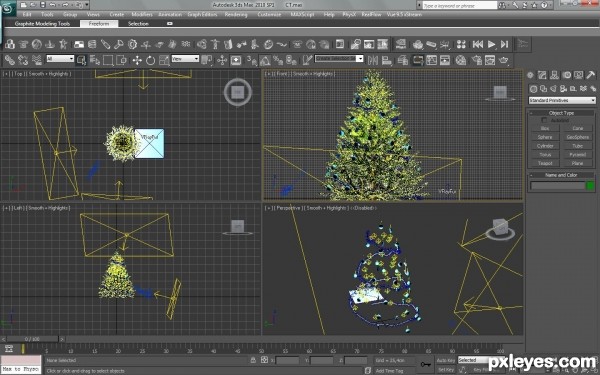
Task: Click the Align tool icon
Action: click(387, 60)
